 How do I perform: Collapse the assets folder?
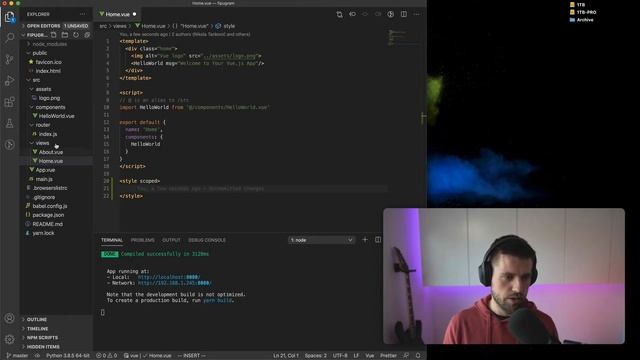(x=57, y=89)
